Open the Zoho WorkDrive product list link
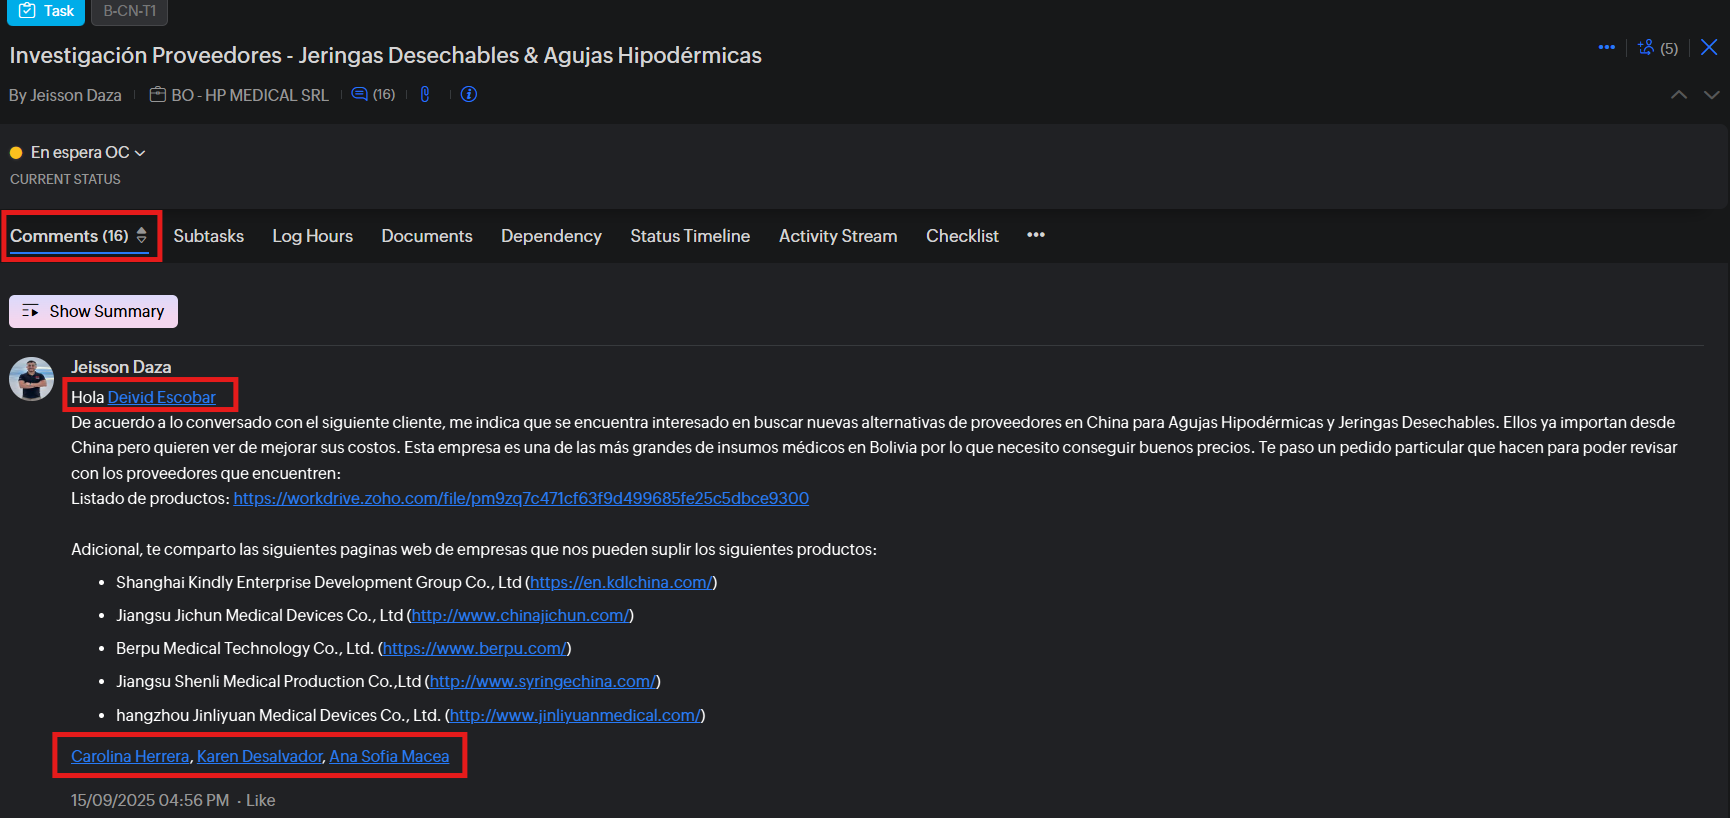1730x818 pixels. pos(520,498)
